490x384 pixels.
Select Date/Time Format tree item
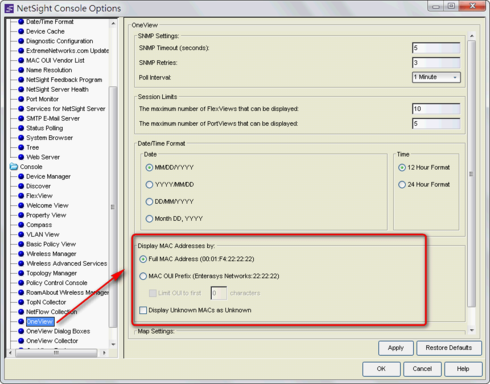[50, 22]
